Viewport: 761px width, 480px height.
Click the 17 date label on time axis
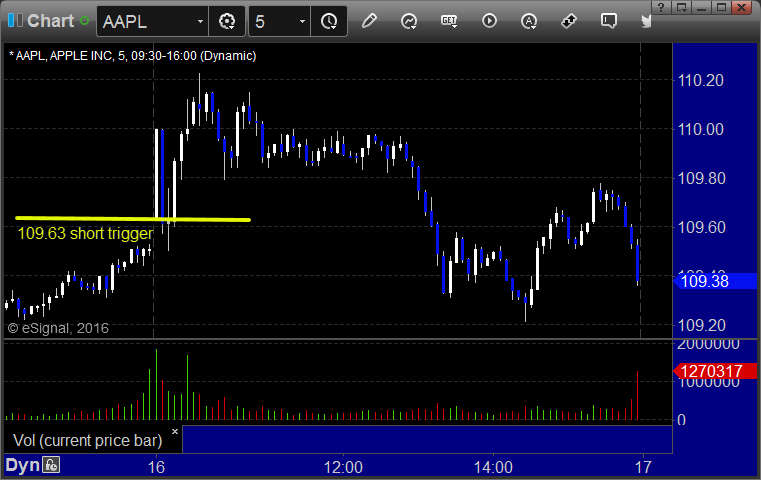[643, 467]
